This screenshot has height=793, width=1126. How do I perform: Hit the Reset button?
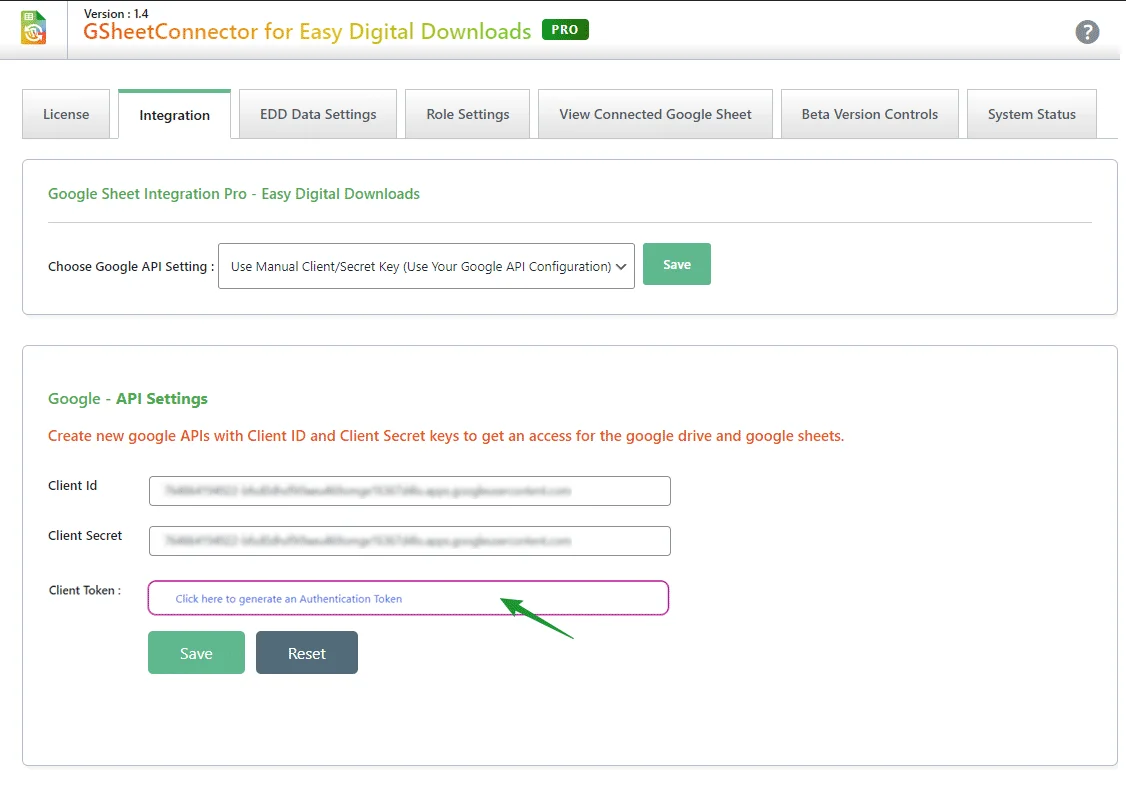(x=306, y=653)
